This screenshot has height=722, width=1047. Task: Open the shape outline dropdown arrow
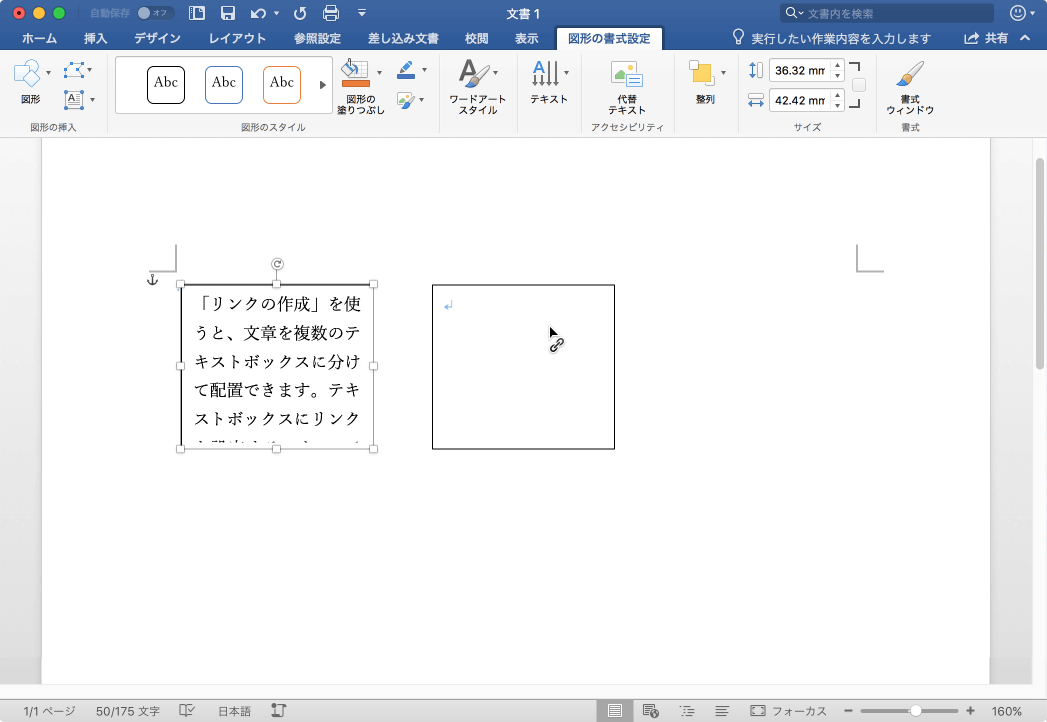click(425, 69)
